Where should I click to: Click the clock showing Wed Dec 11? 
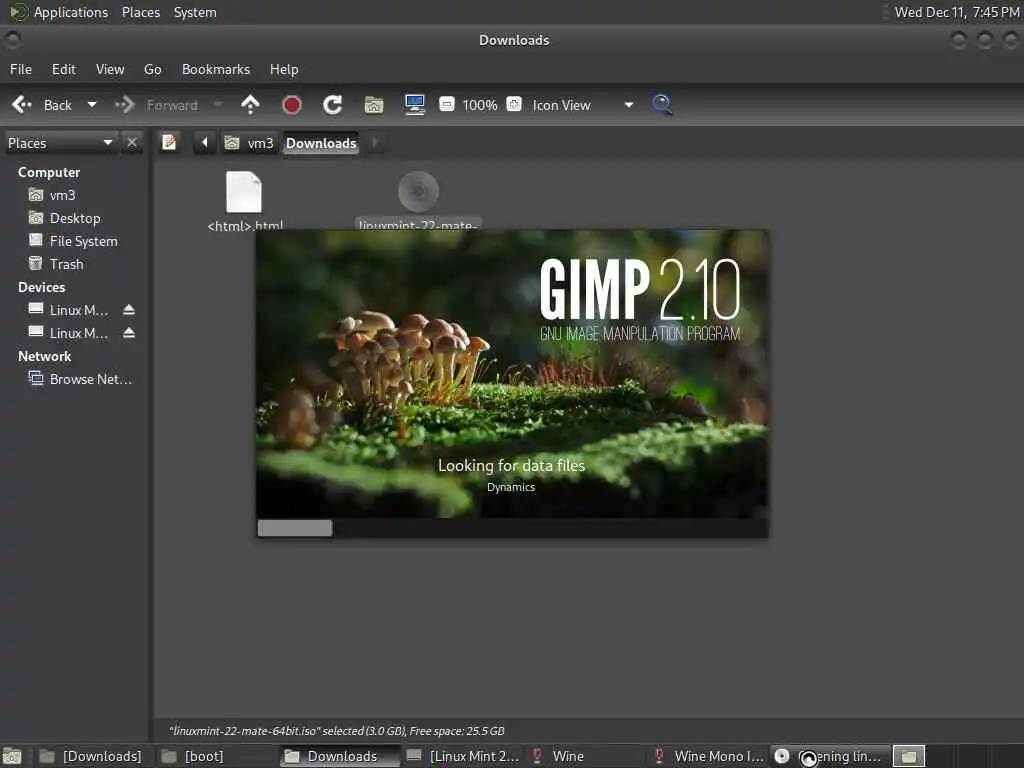point(956,12)
